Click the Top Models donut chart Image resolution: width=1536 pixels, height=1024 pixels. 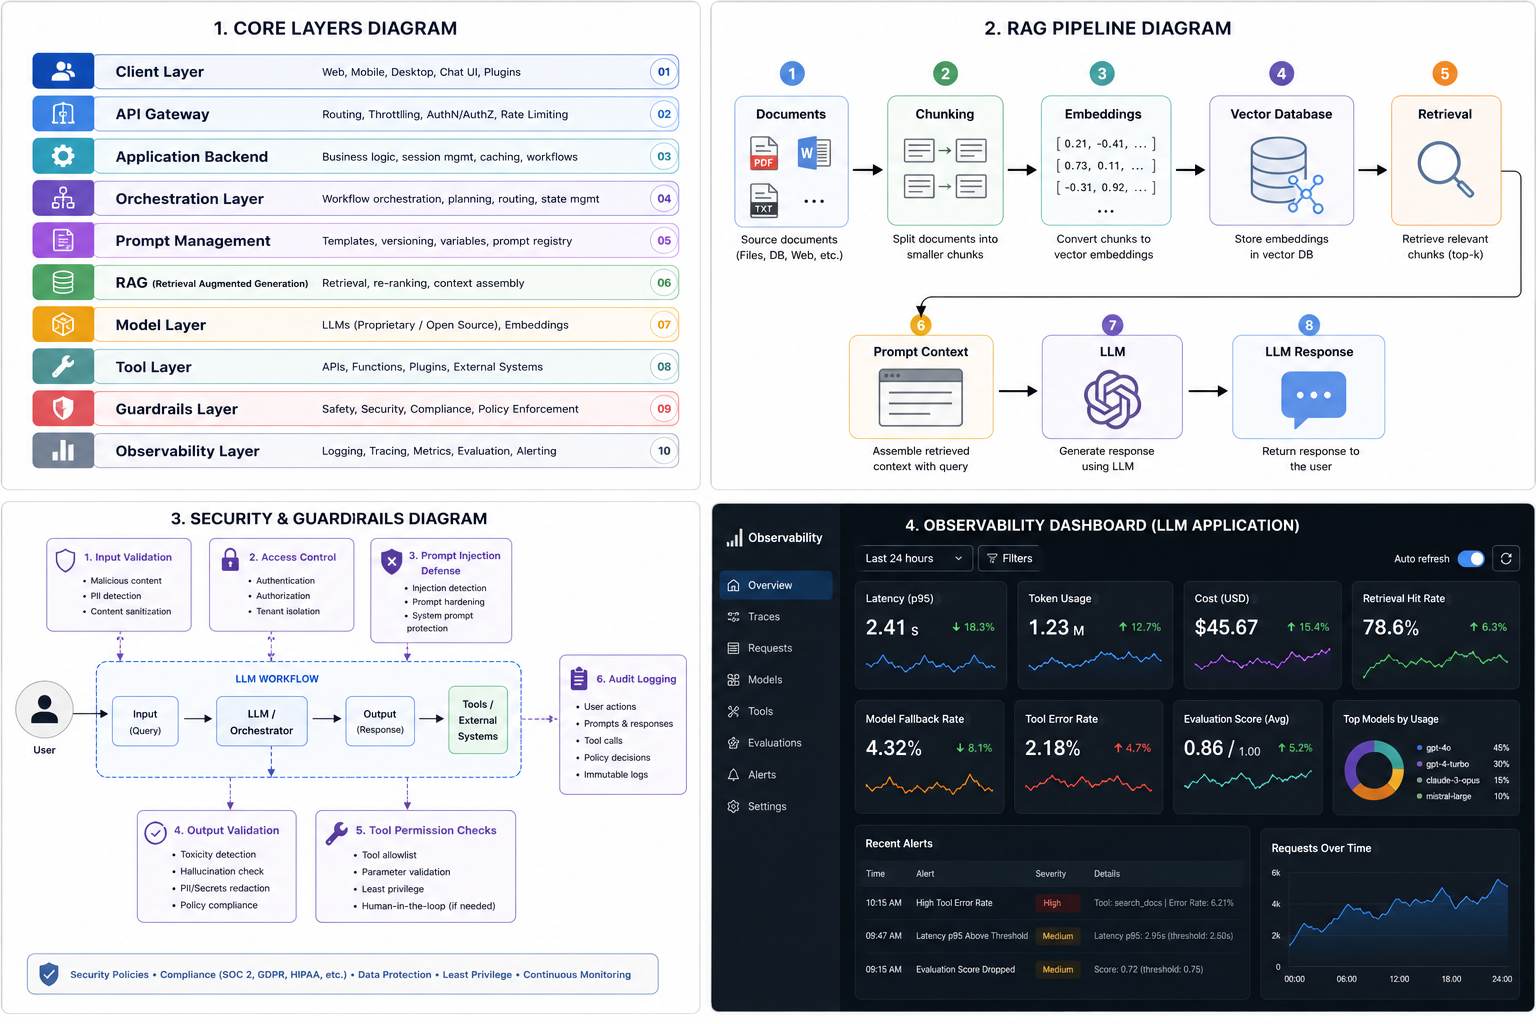(1374, 770)
